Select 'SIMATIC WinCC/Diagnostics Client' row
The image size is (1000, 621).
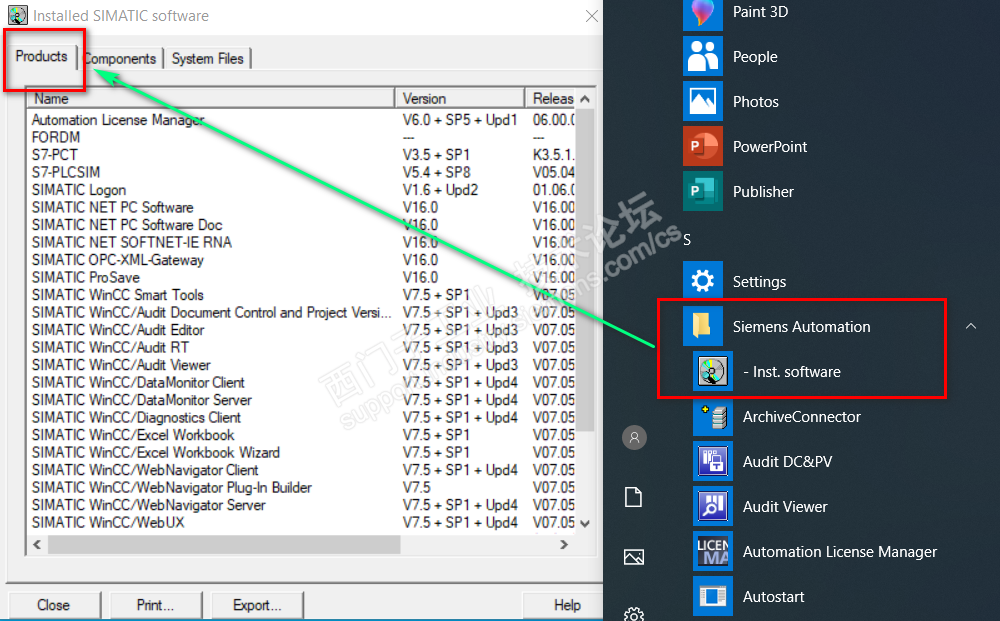(302, 418)
